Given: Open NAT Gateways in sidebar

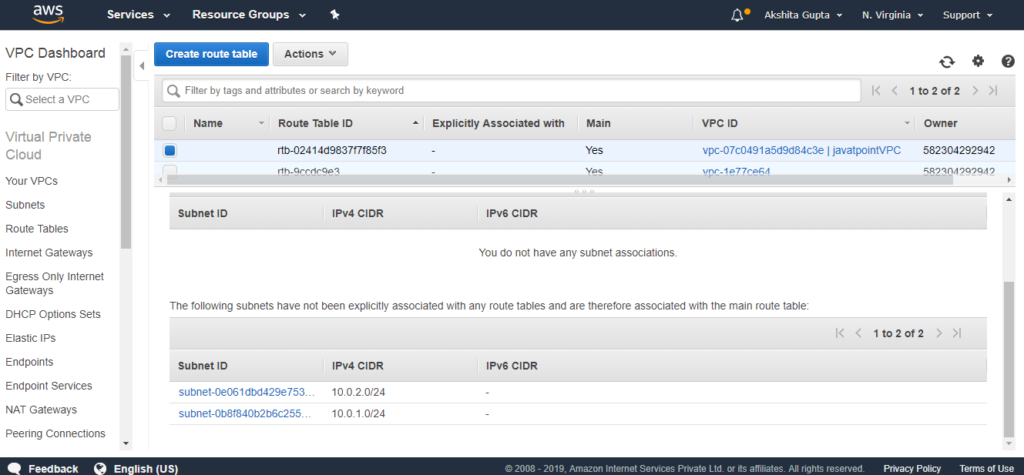Looking at the screenshot, I should point(41,410).
